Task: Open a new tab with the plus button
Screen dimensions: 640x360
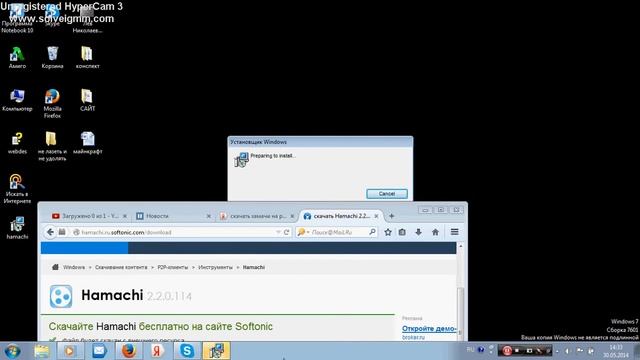Action: click(391, 216)
